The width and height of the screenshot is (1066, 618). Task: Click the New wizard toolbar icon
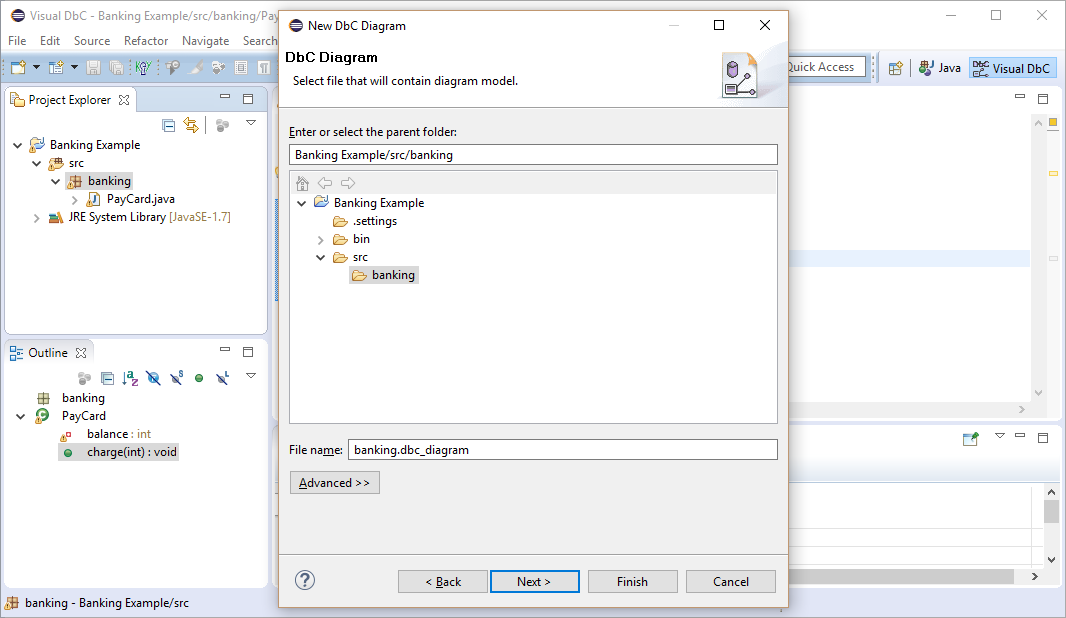pos(18,67)
